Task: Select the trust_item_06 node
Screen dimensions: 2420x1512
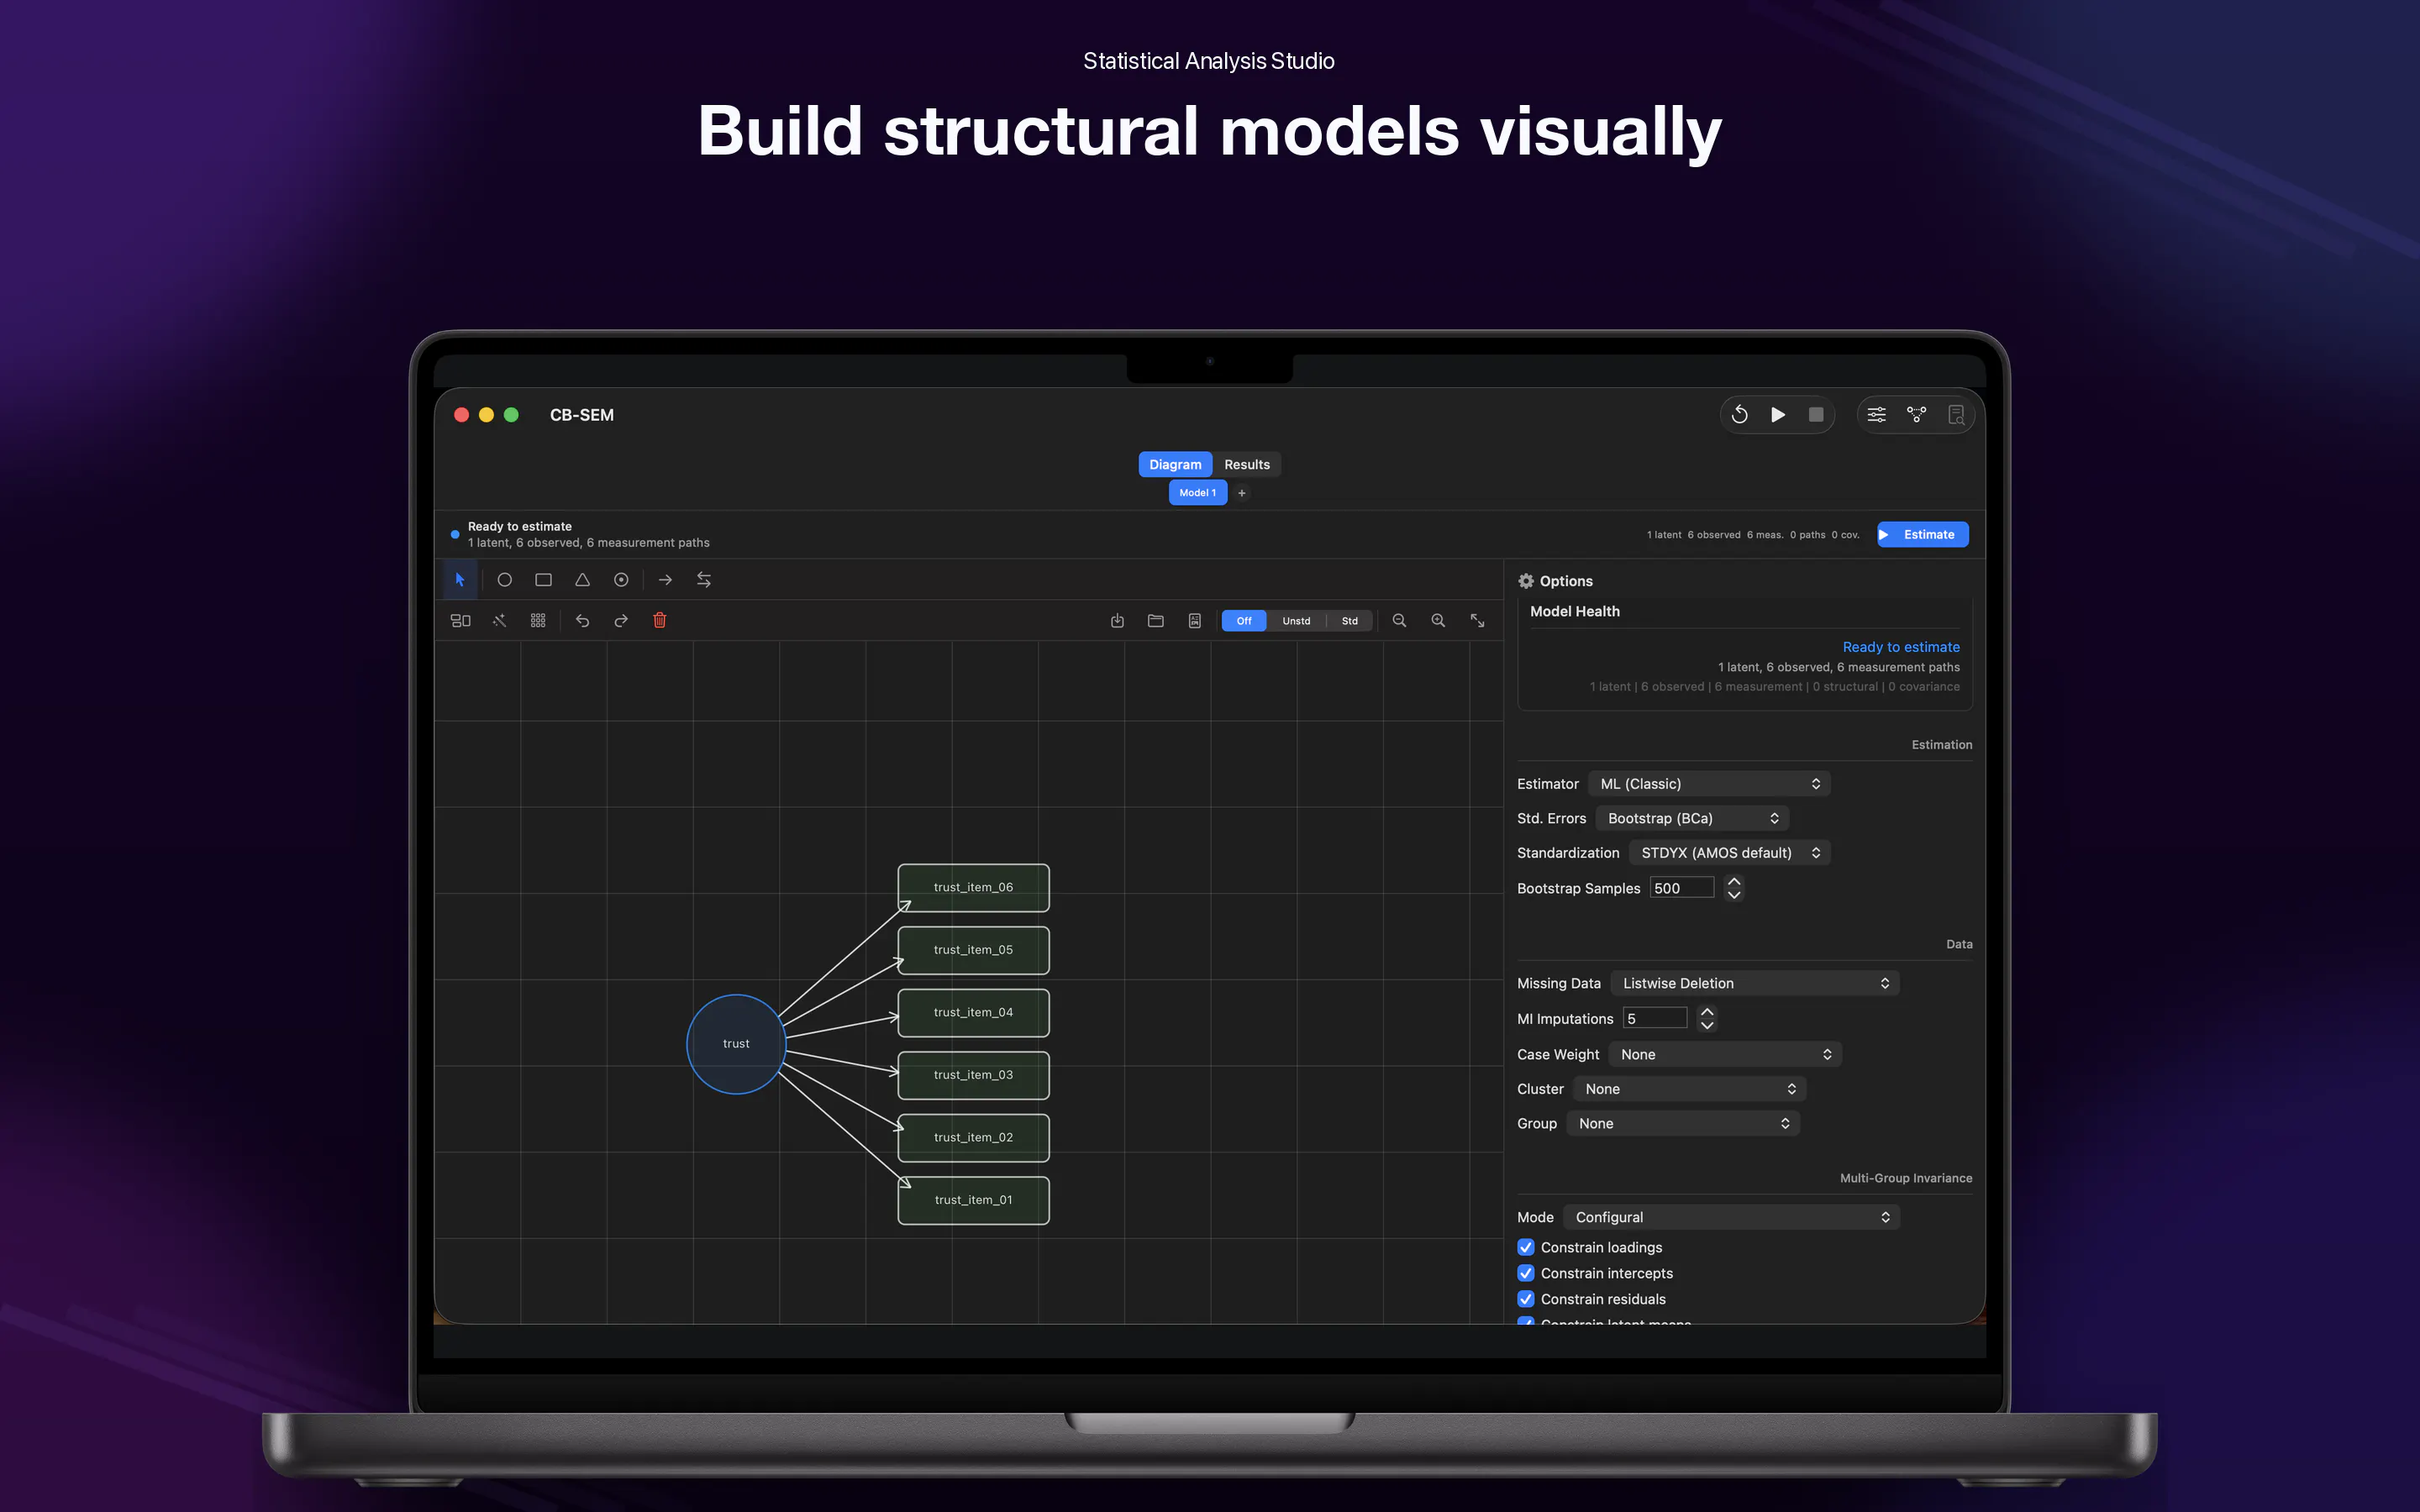Action: (x=973, y=888)
